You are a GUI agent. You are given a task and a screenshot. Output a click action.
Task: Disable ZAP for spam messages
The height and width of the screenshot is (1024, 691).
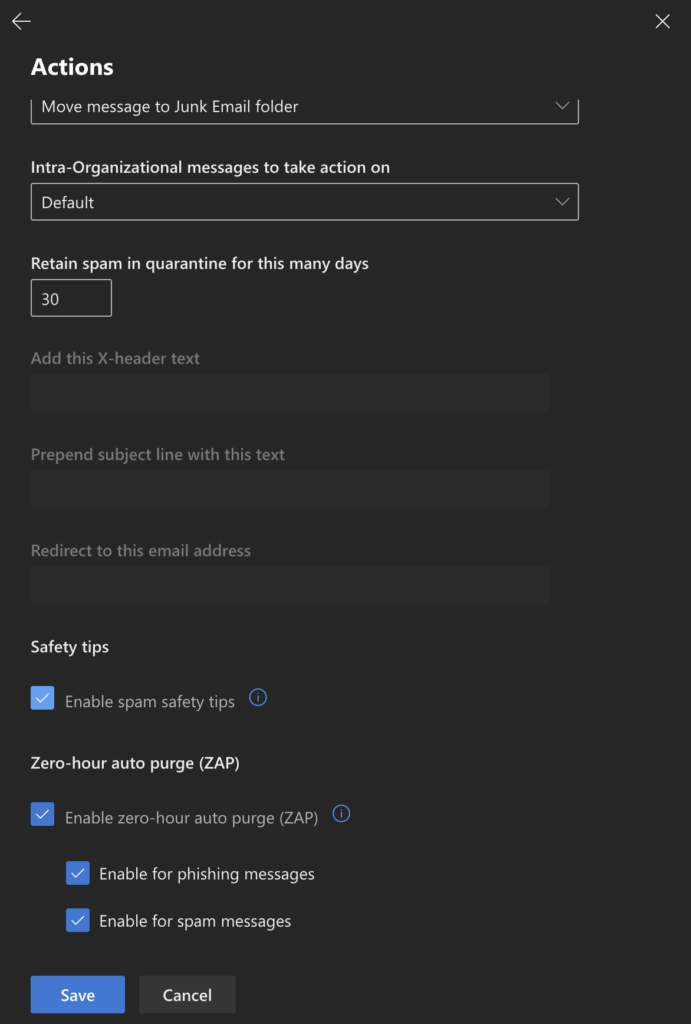pyautogui.click(x=78, y=920)
